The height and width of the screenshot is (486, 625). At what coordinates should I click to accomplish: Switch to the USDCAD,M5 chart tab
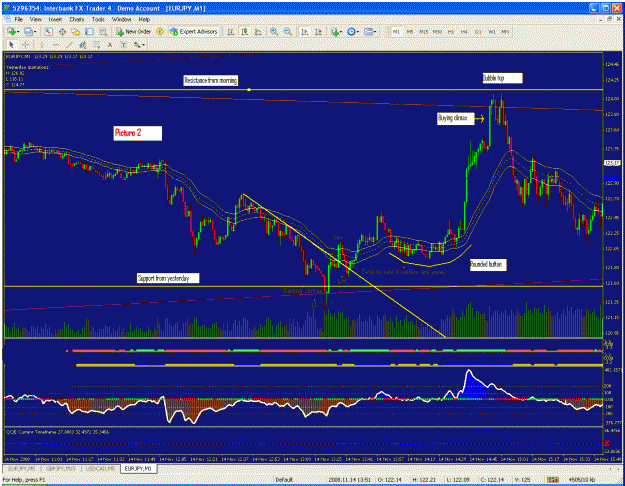click(x=101, y=469)
